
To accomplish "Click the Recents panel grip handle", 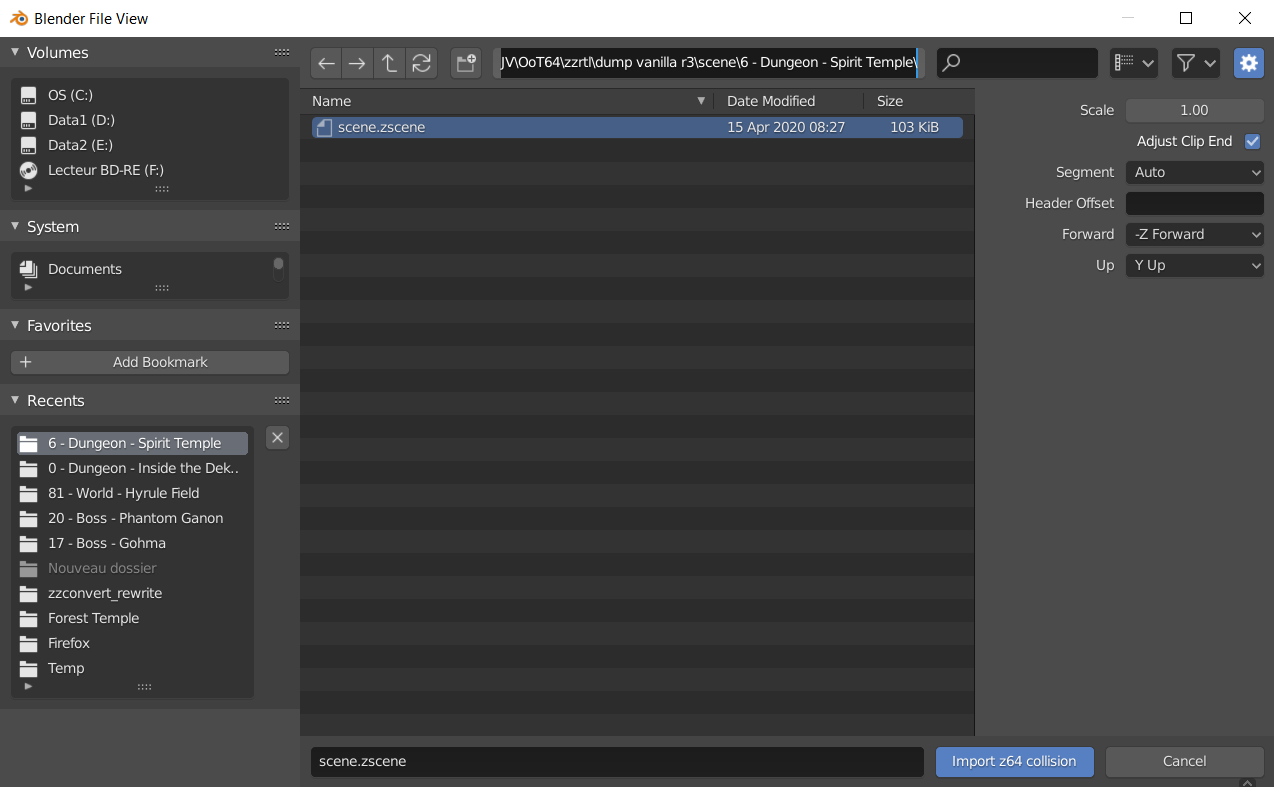I will (282, 400).
